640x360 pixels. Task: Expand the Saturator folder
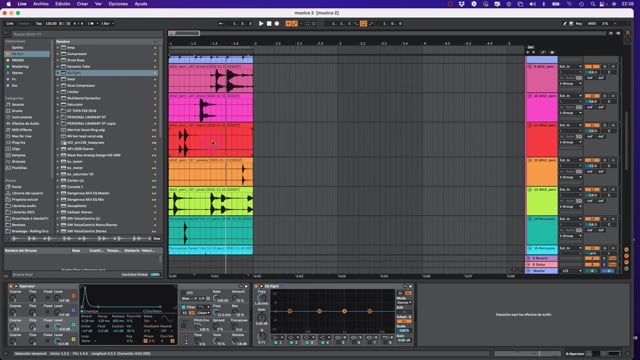click(x=58, y=104)
